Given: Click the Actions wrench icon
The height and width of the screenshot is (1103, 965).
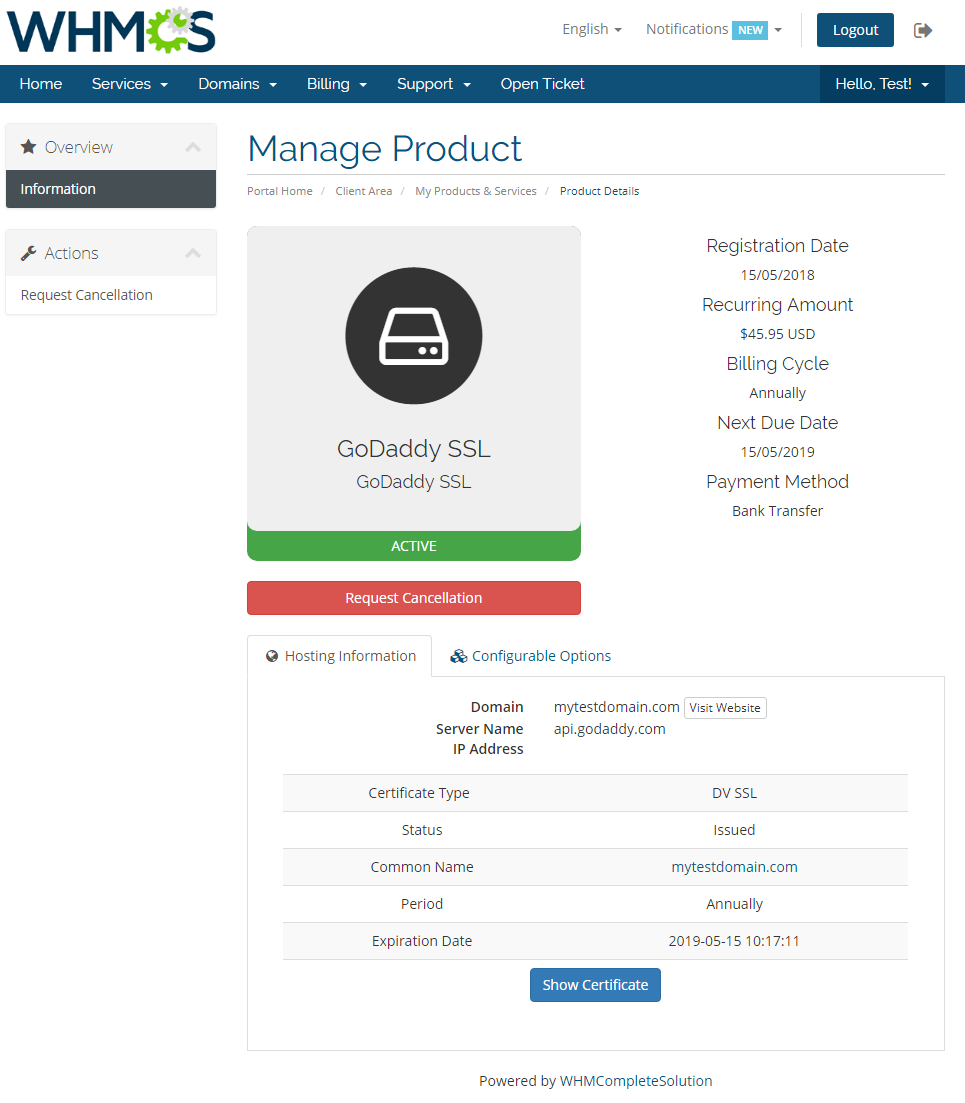Looking at the screenshot, I should [x=28, y=253].
